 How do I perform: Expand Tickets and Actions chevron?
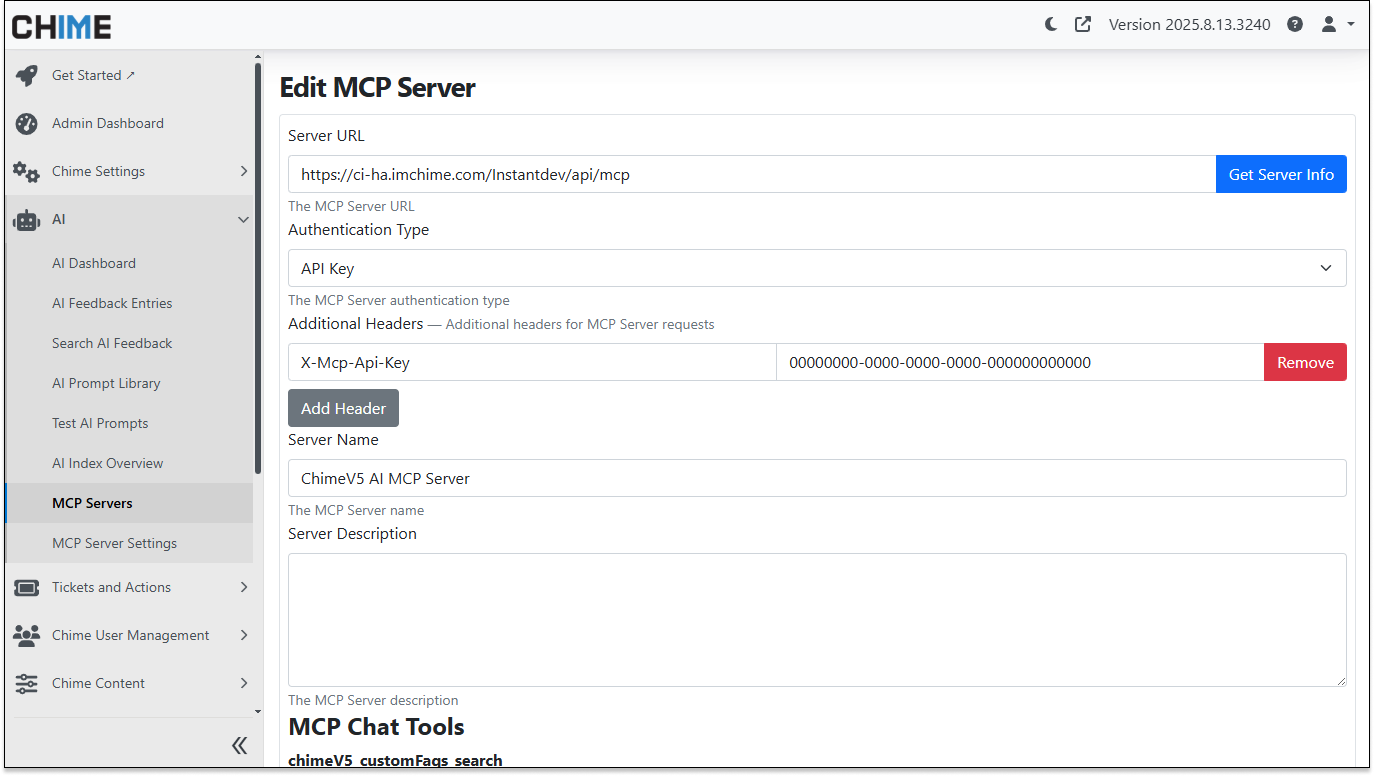pyautogui.click(x=243, y=587)
